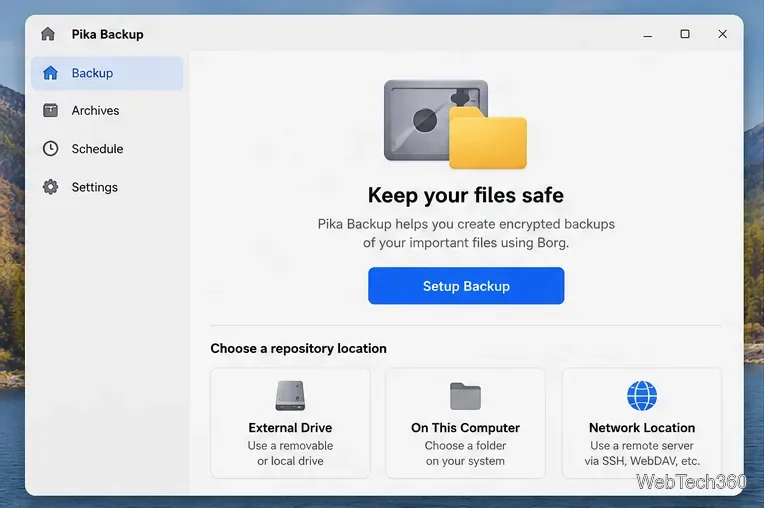Image resolution: width=764 pixels, height=508 pixels.
Task: Click the 'Choose a repository location' heading
Action: 299,349
